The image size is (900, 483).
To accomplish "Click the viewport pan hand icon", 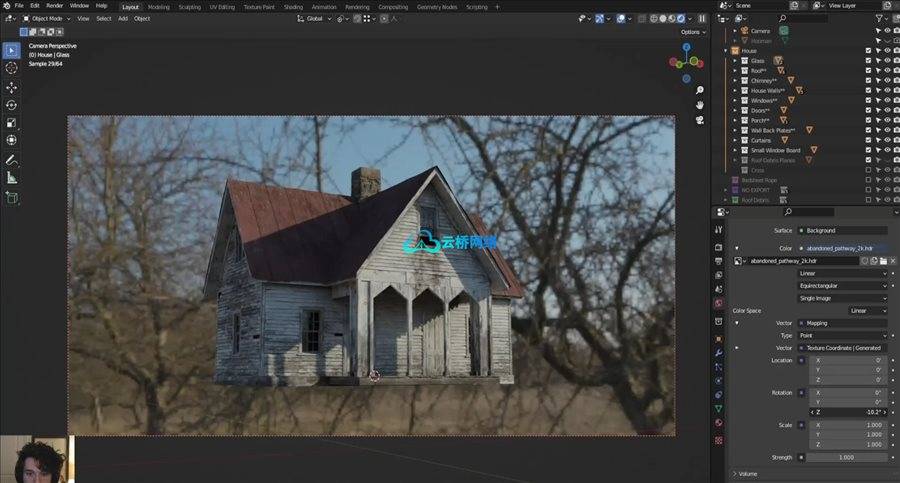I will [700, 105].
